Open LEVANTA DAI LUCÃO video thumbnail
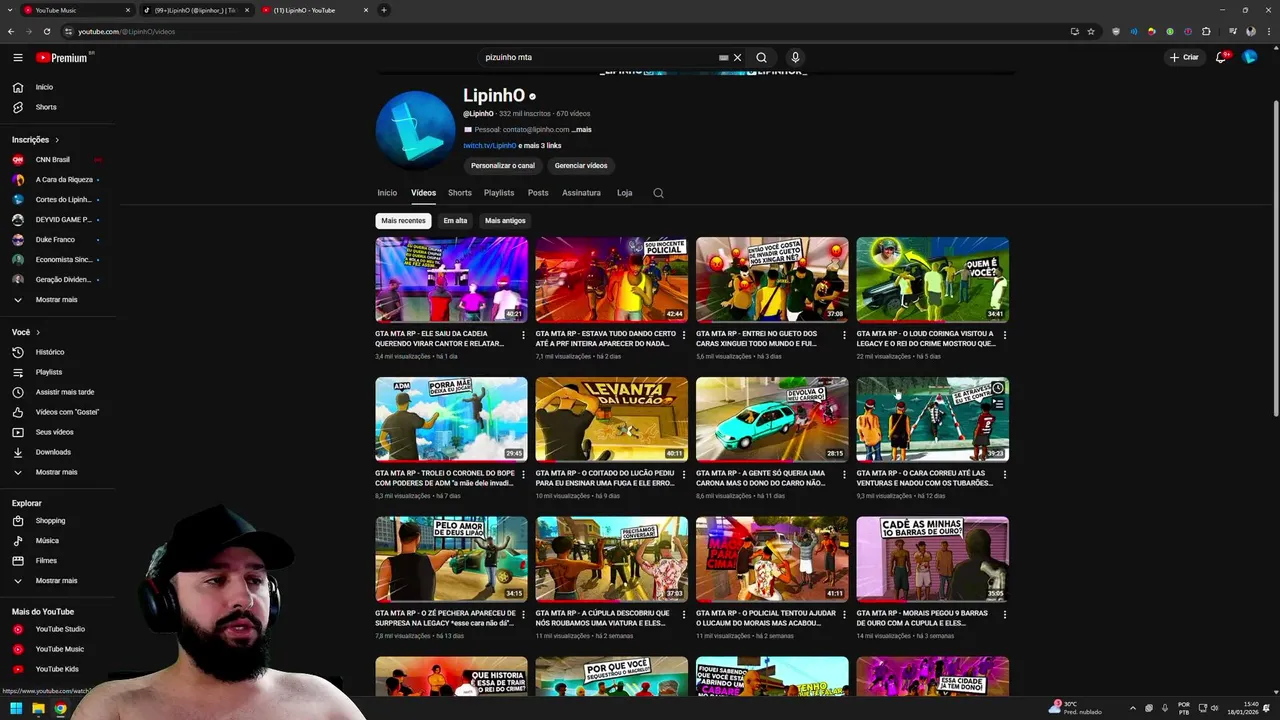This screenshot has width=1280, height=720. pyautogui.click(x=612, y=419)
